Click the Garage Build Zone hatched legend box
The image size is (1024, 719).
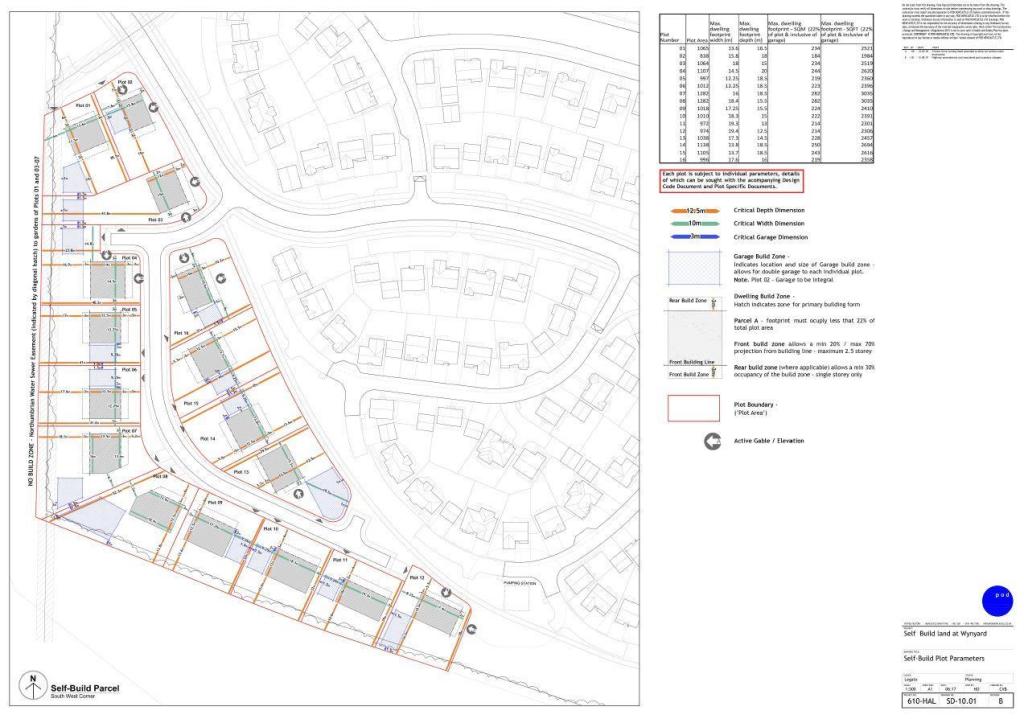tap(693, 270)
